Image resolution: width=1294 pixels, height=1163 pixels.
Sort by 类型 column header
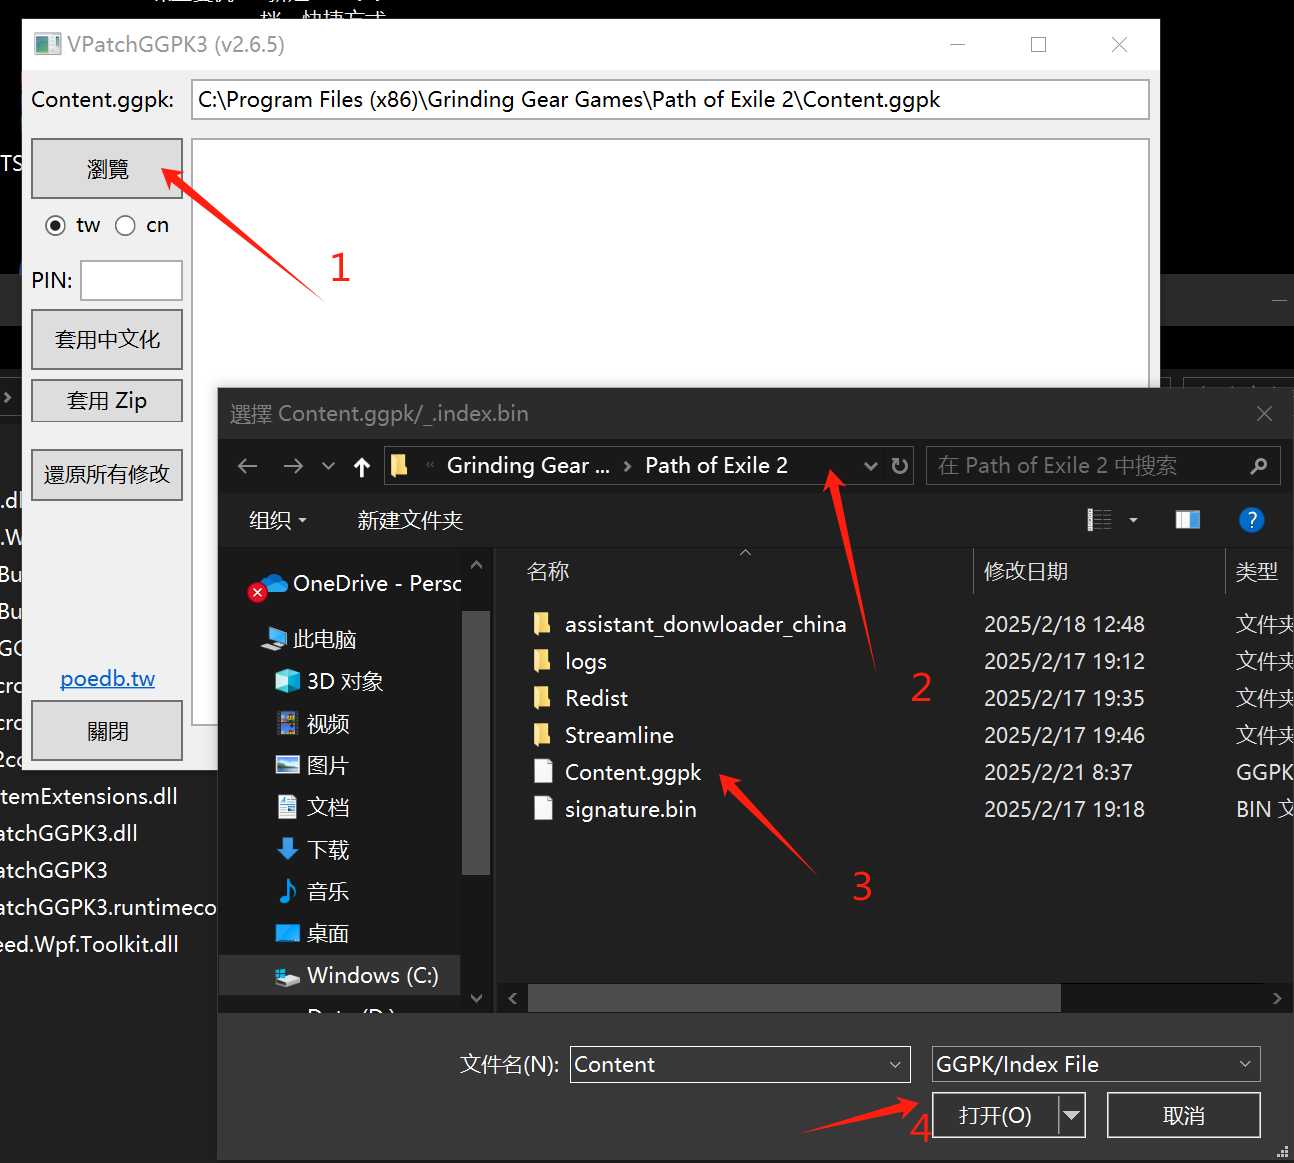click(x=1257, y=572)
